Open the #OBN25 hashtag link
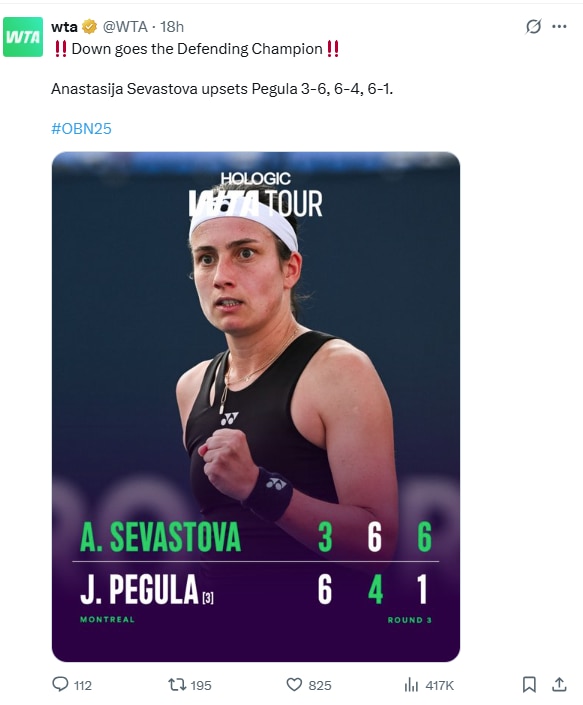The width and height of the screenshot is (583, 705). point(81,129)
